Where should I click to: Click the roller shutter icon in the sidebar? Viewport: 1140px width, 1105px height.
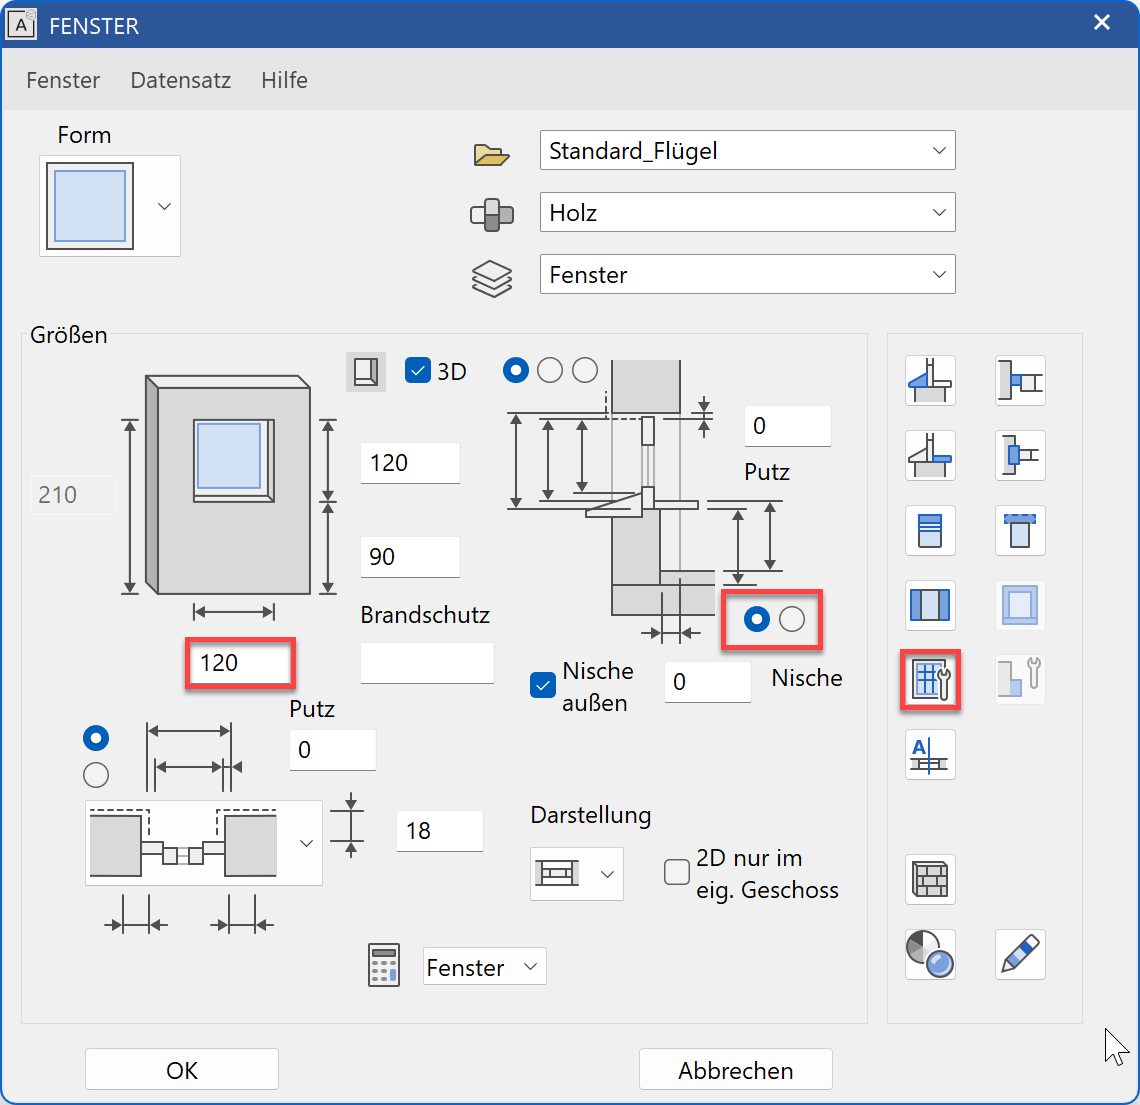pyautogui.click(x=930, y=531)
